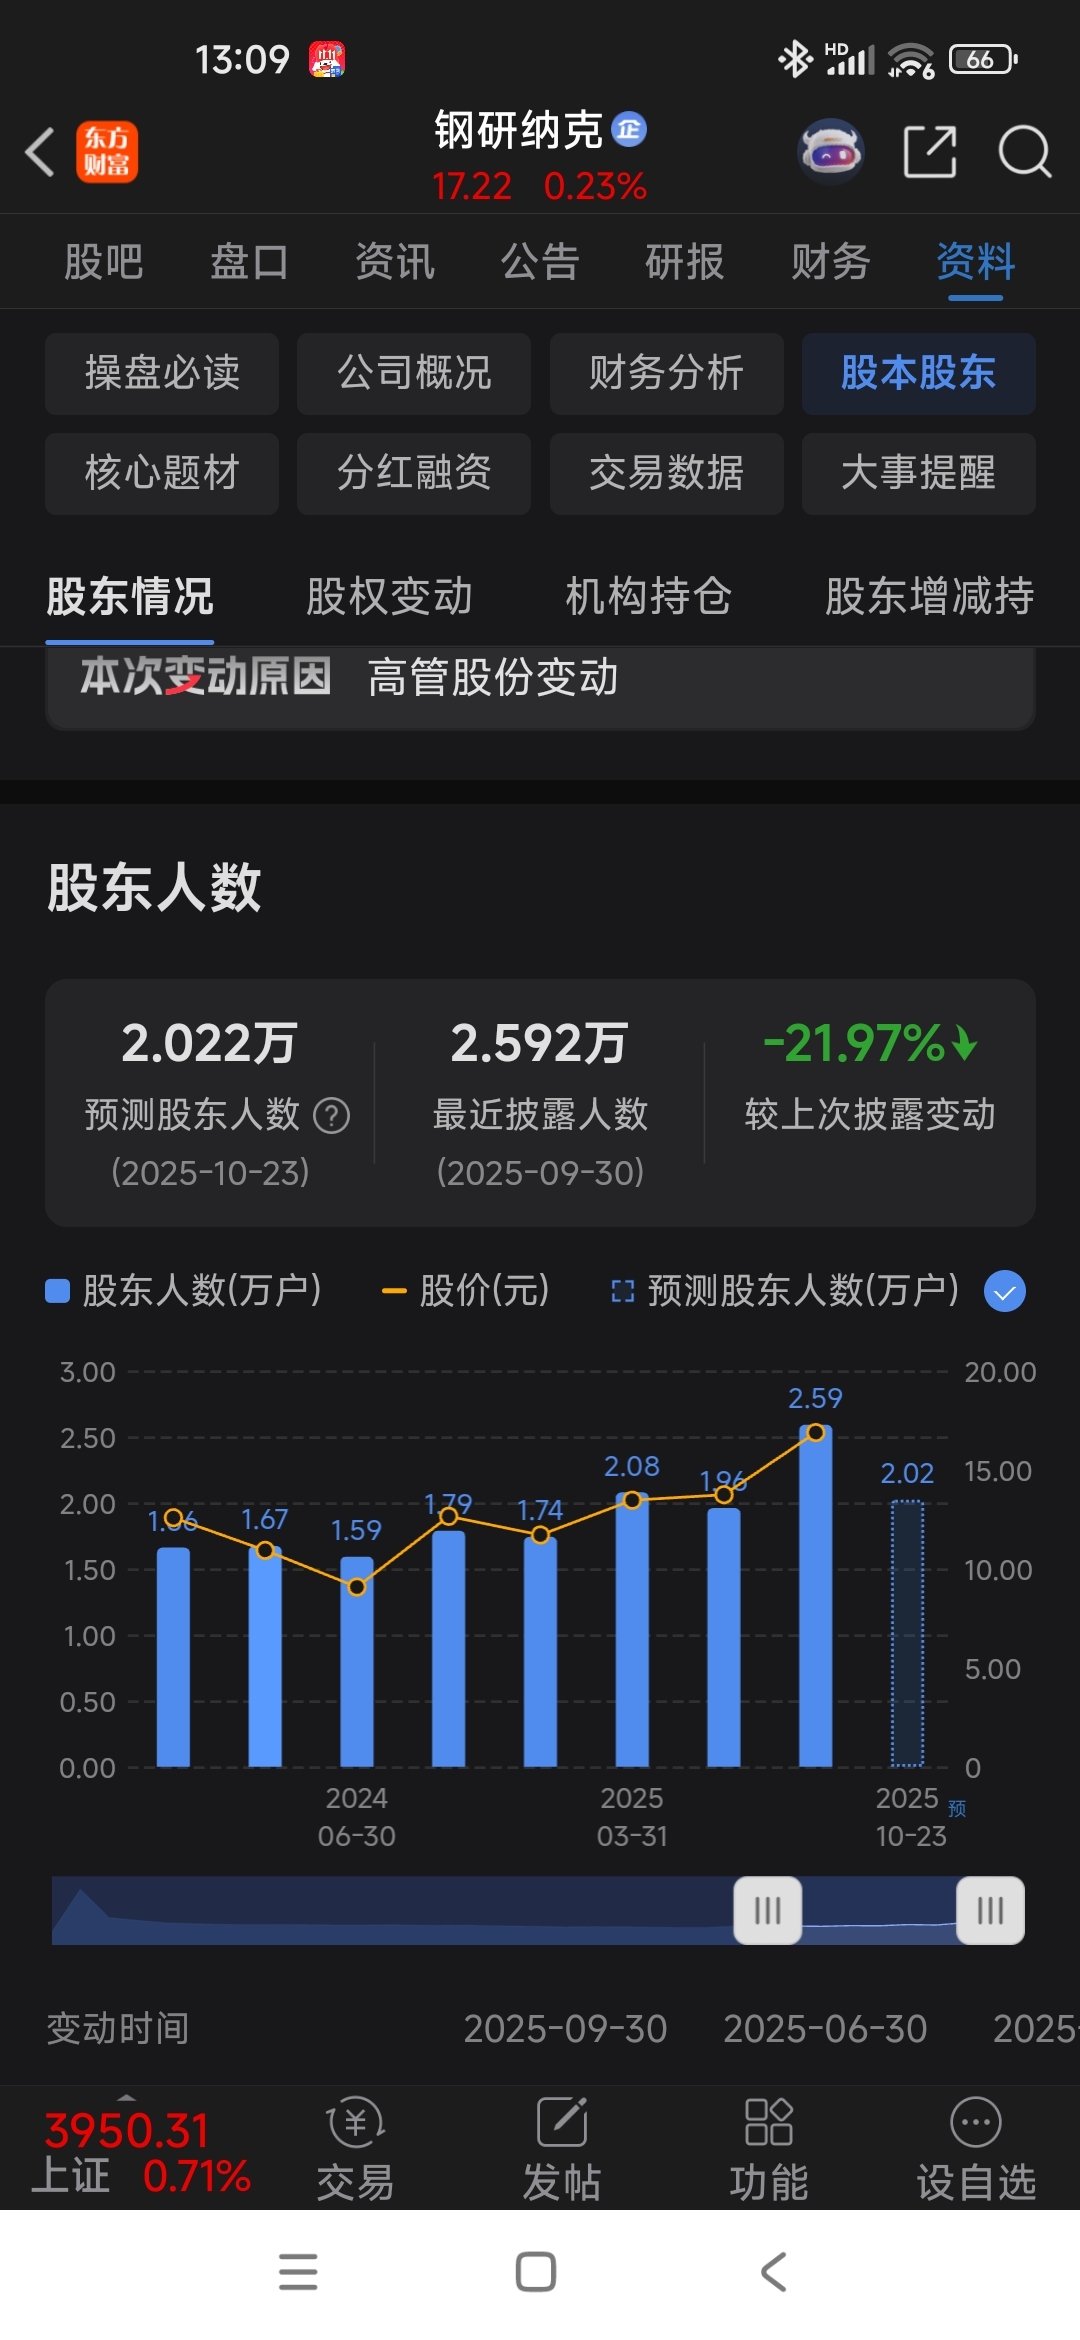Open 财务分析 section
The height and width of the screenshot is (2340, 1080).
click(666, 373)
